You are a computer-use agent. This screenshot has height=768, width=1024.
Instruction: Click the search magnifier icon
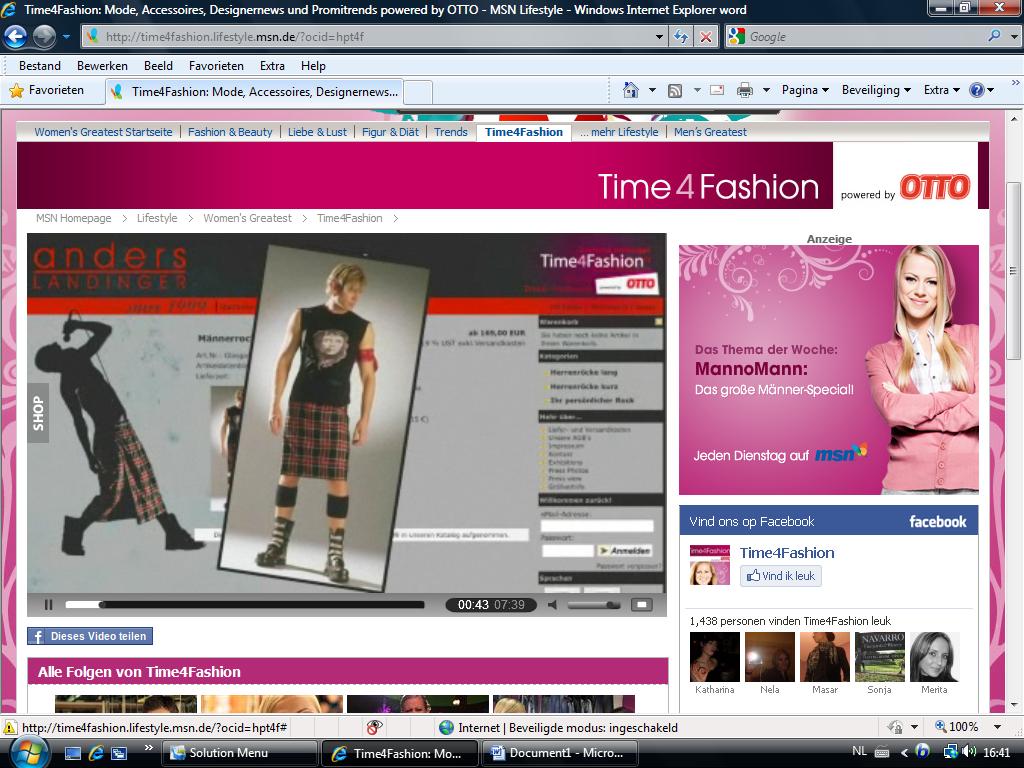click(995, 37)
